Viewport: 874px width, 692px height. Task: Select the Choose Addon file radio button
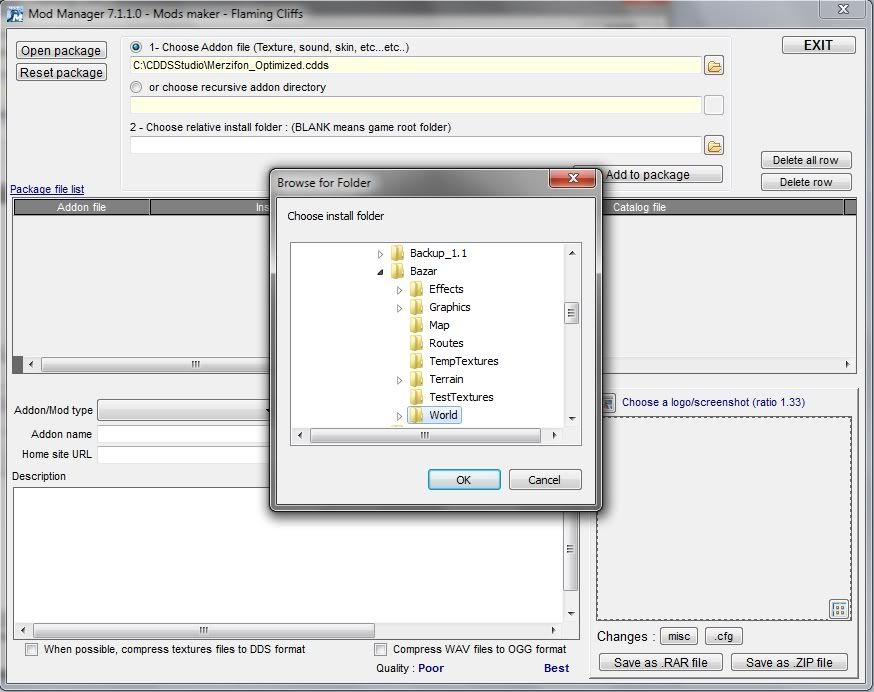click(x=136, y=47)
